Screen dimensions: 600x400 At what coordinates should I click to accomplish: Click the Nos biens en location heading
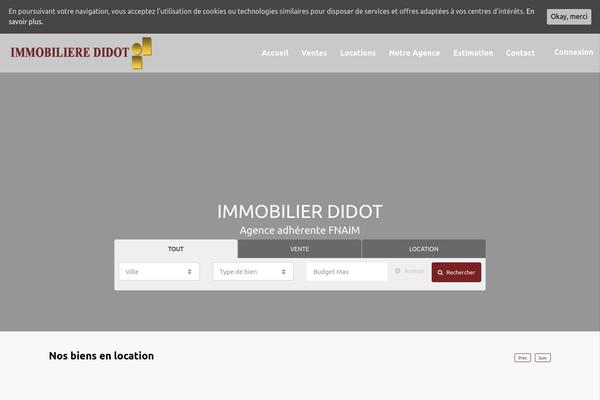(101, 356)
